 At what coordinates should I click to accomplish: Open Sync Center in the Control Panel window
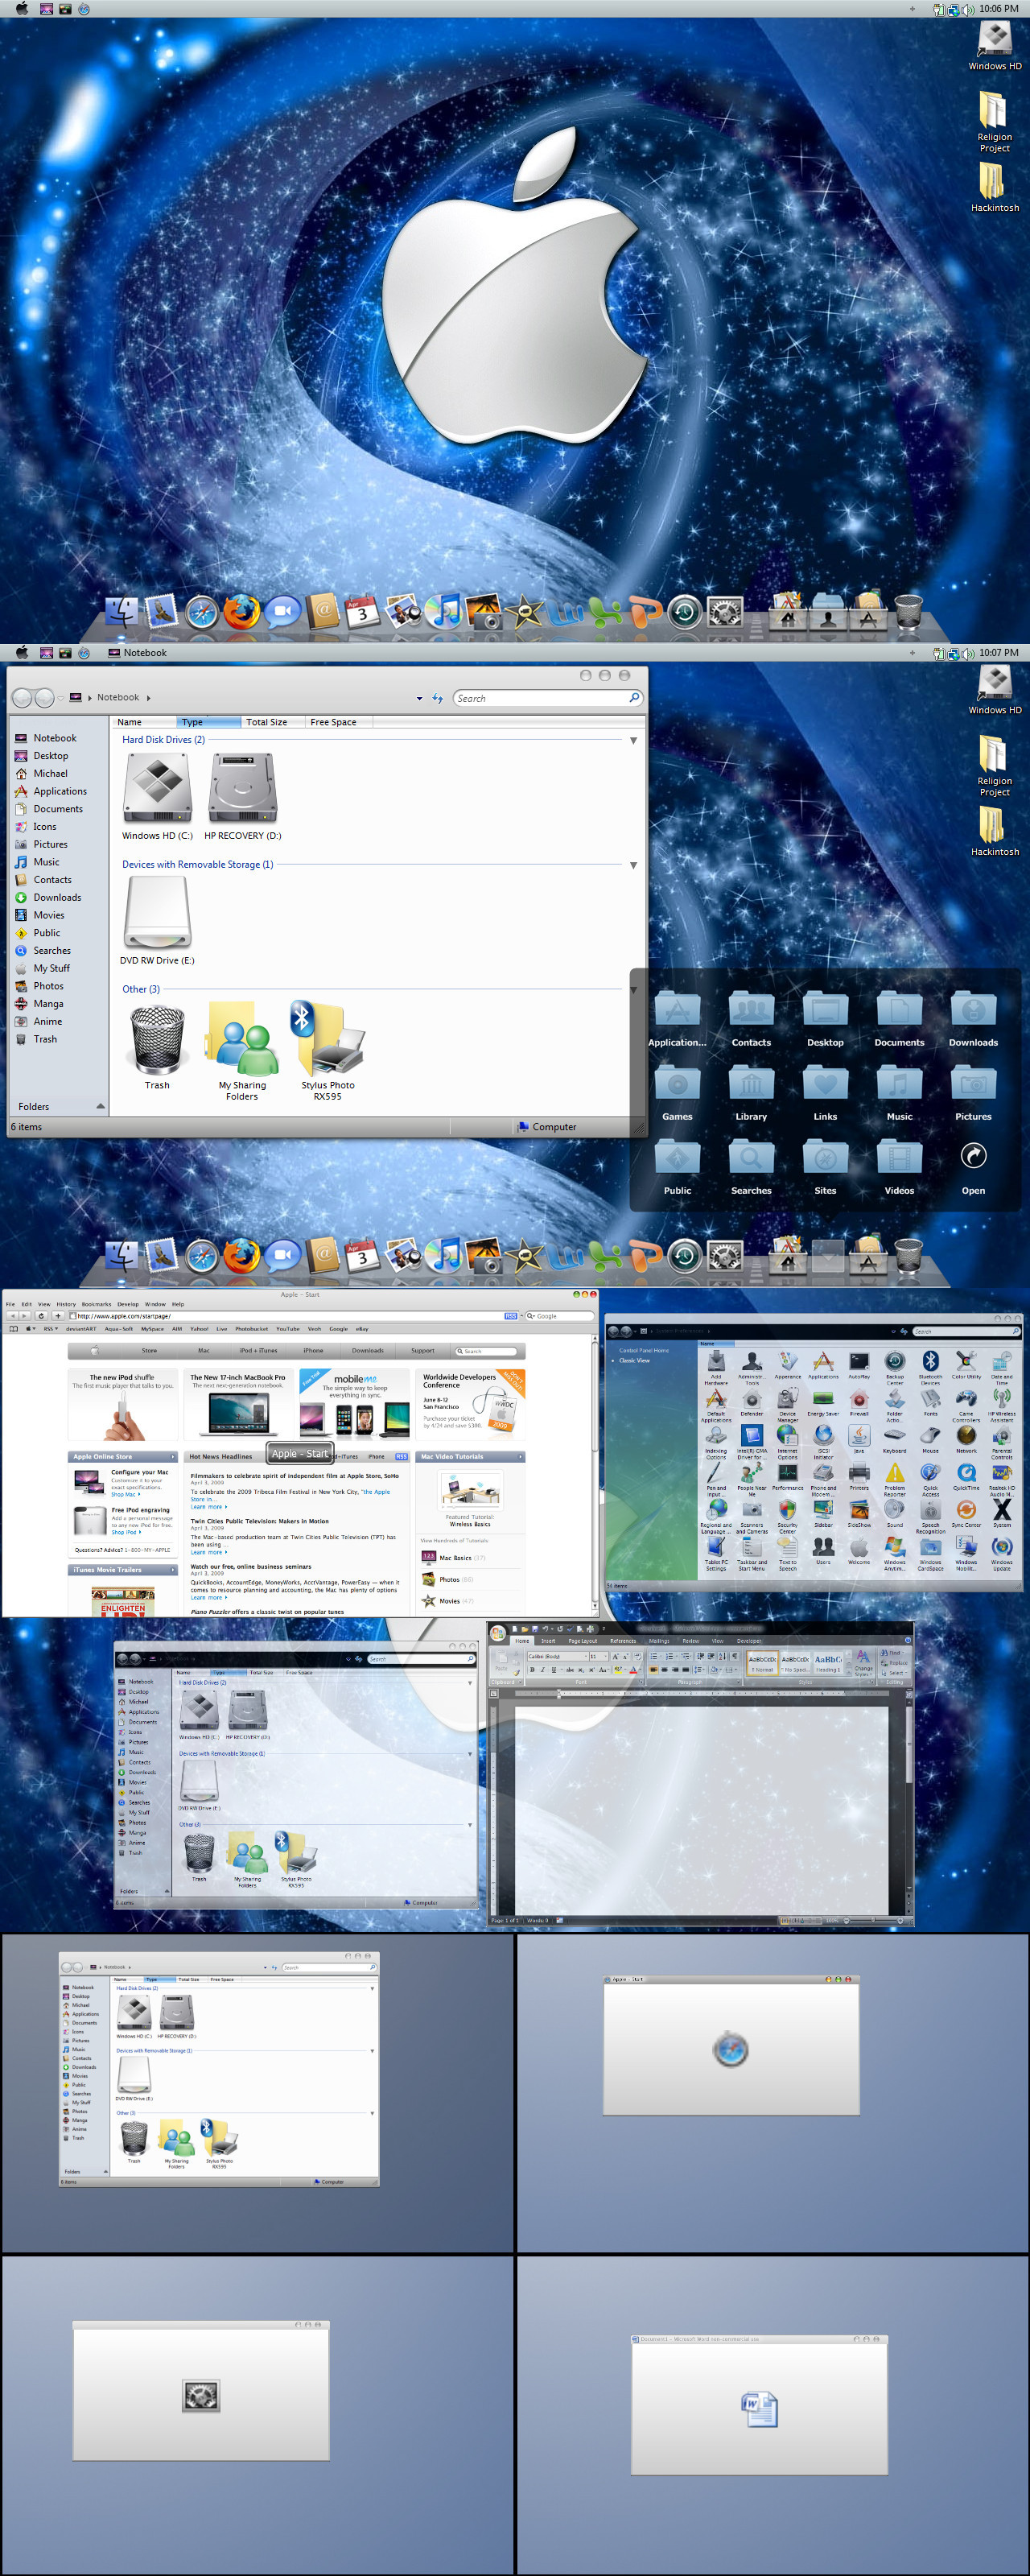click(966, 1512)
